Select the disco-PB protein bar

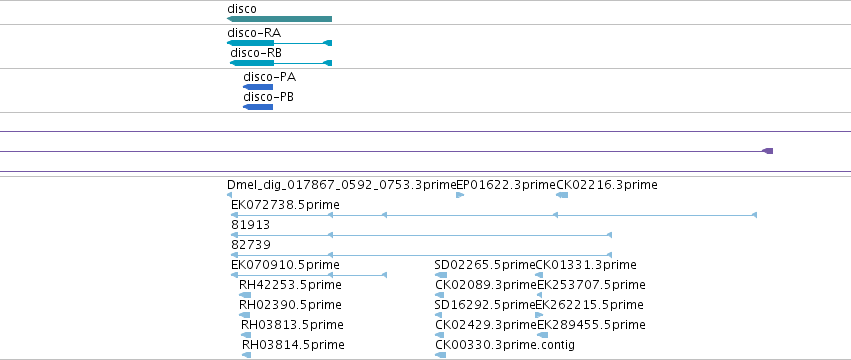pyautogui.click(x=258, y=107)
